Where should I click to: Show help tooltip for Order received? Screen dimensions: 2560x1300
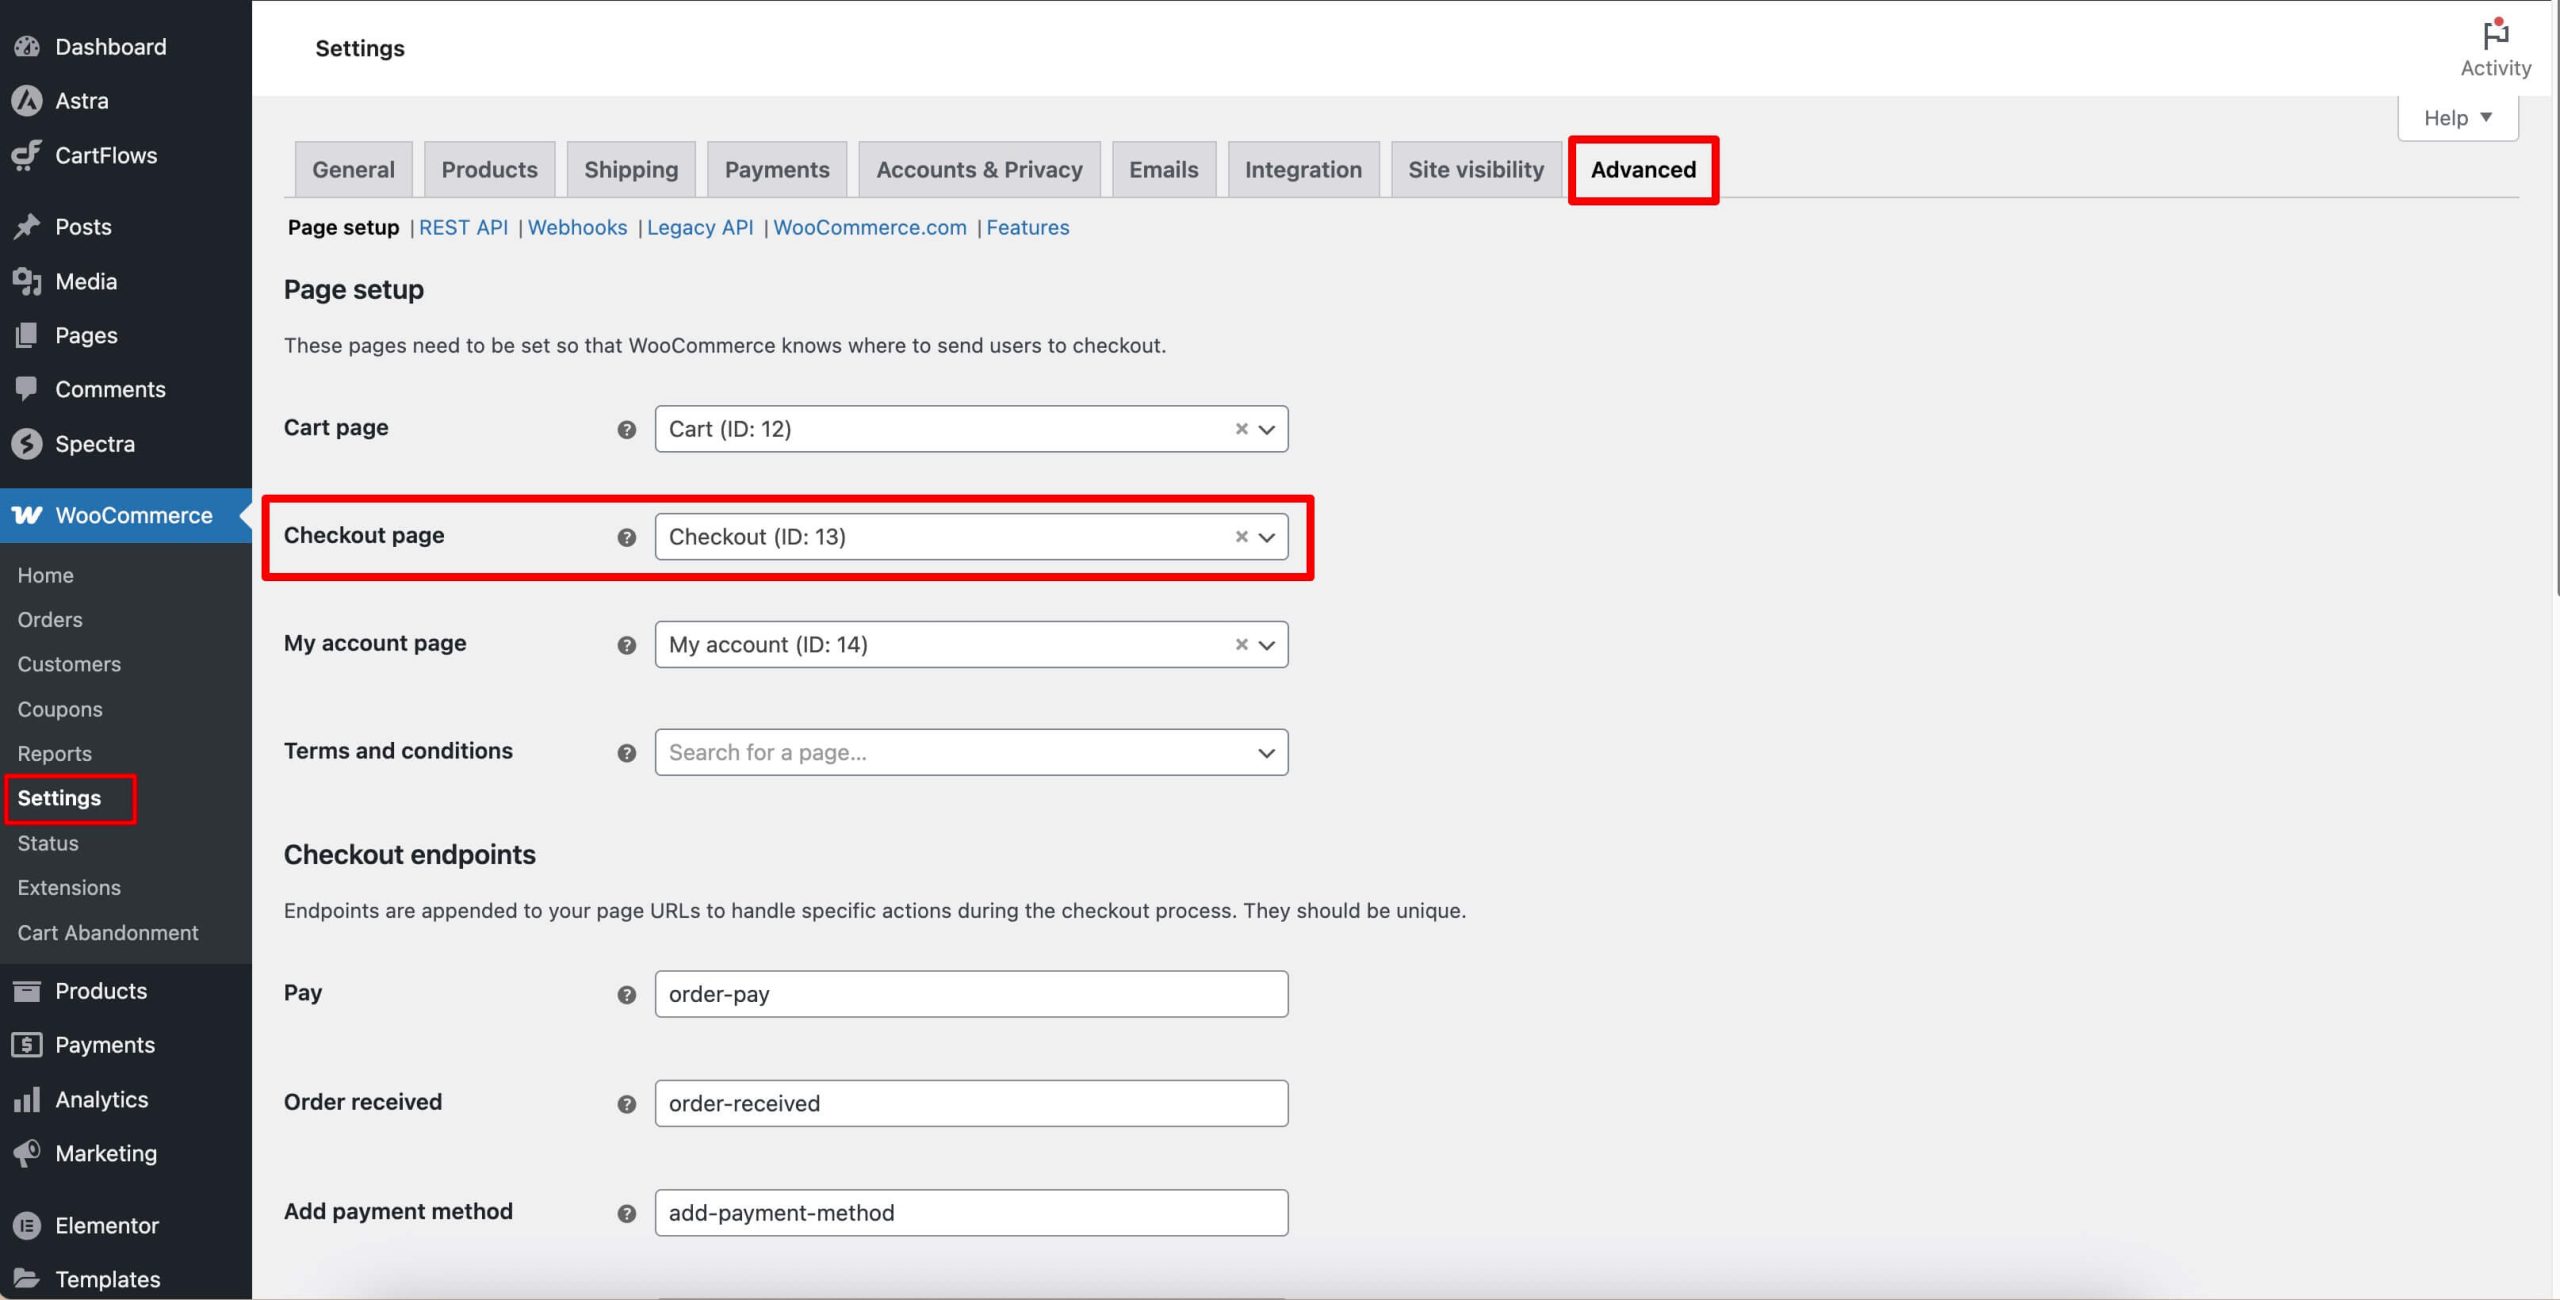pos(627,1105)
